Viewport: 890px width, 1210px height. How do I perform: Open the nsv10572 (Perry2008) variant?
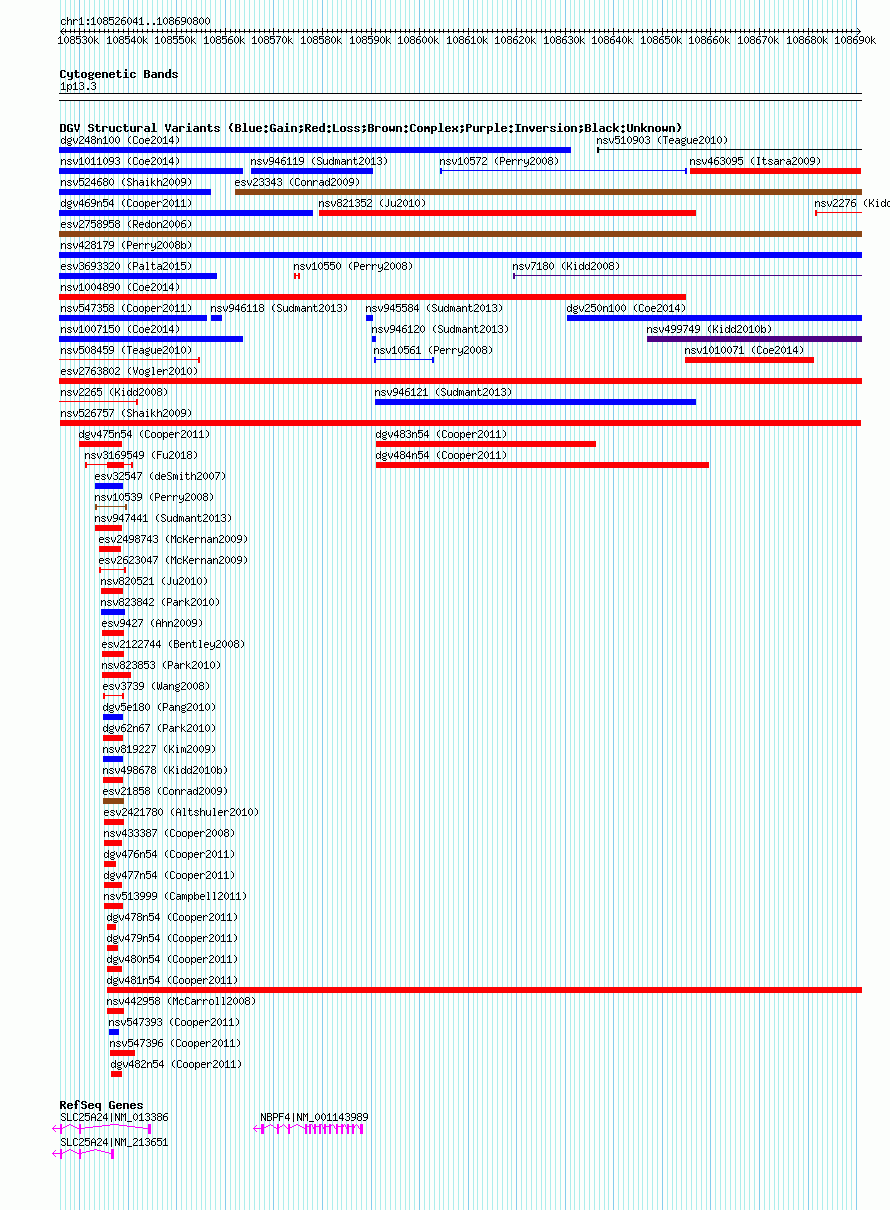498,161
